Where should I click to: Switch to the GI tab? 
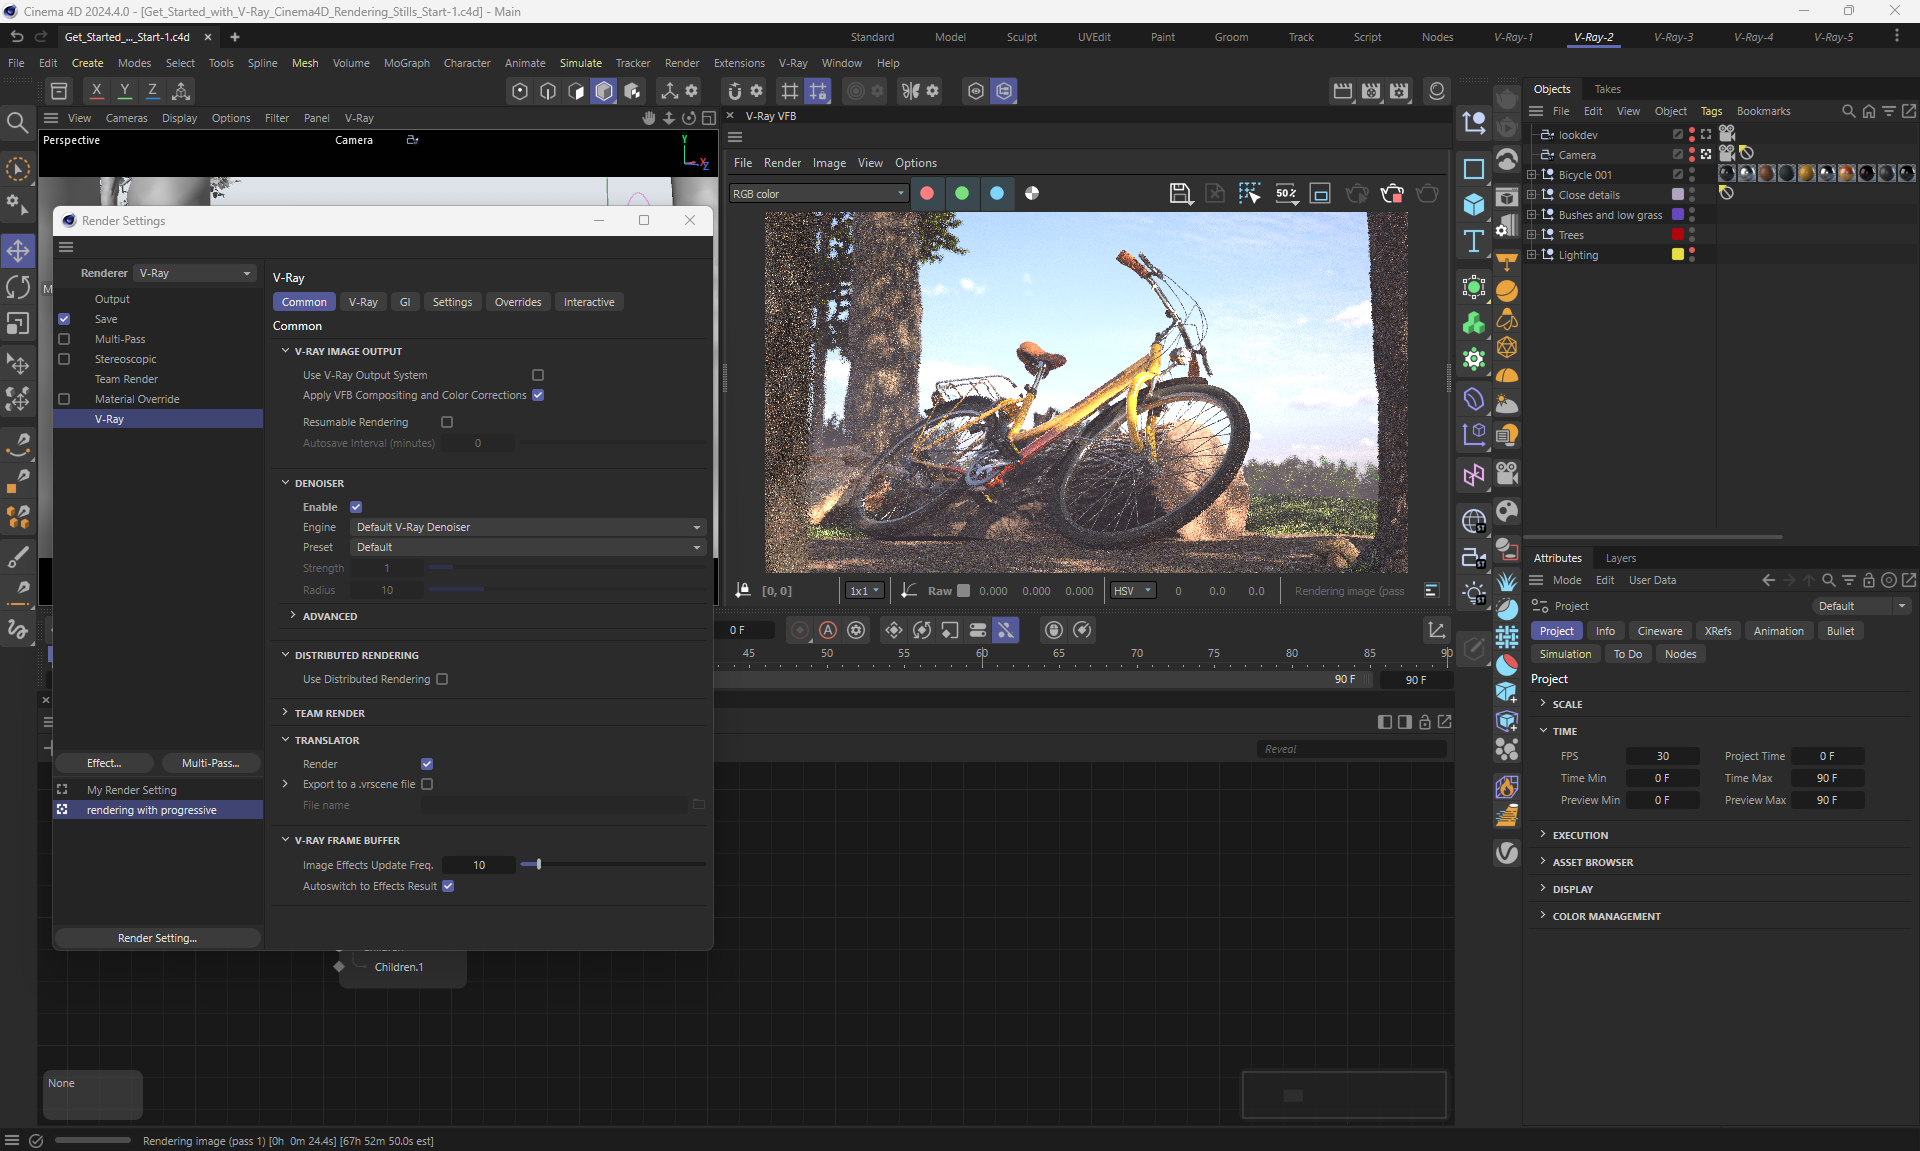click(405, 302)
